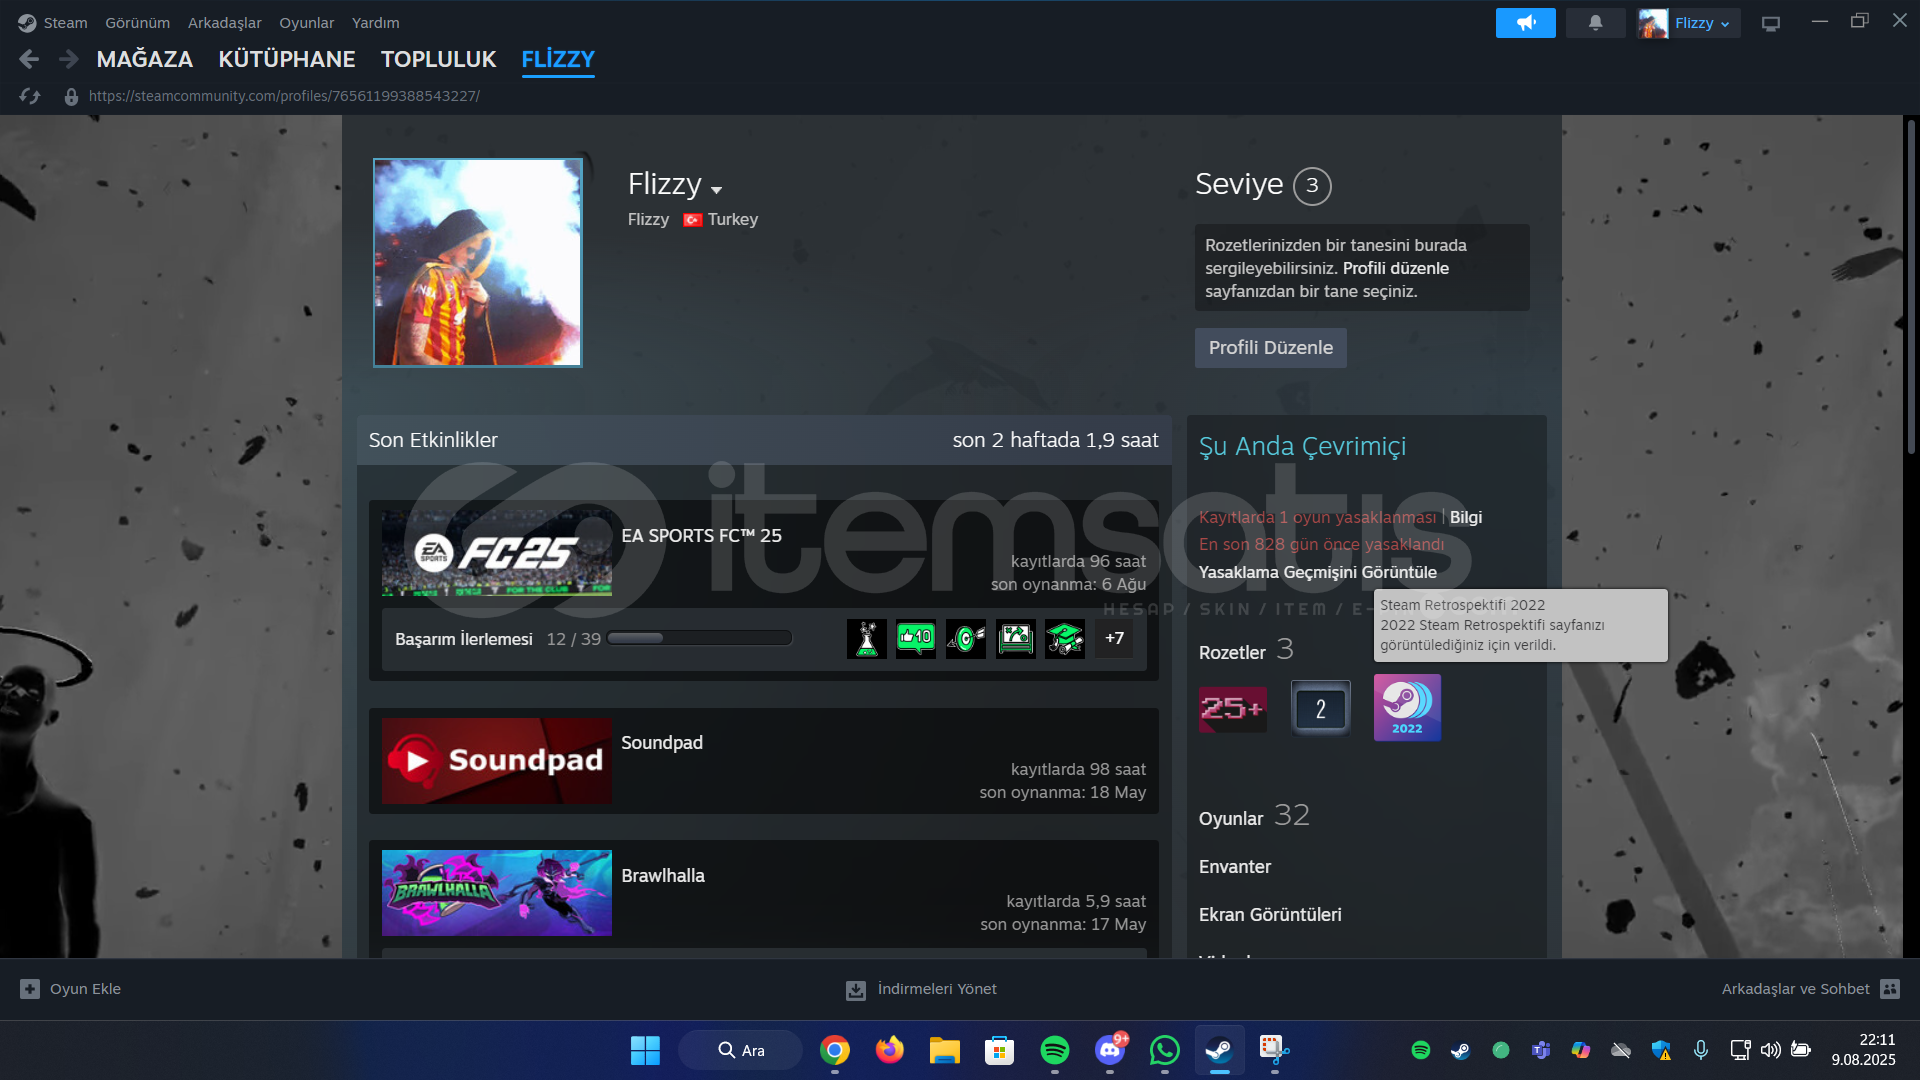Click the page vertical scrollbar
The width and height of the screenshot is (1920, 1080).
1911,285
